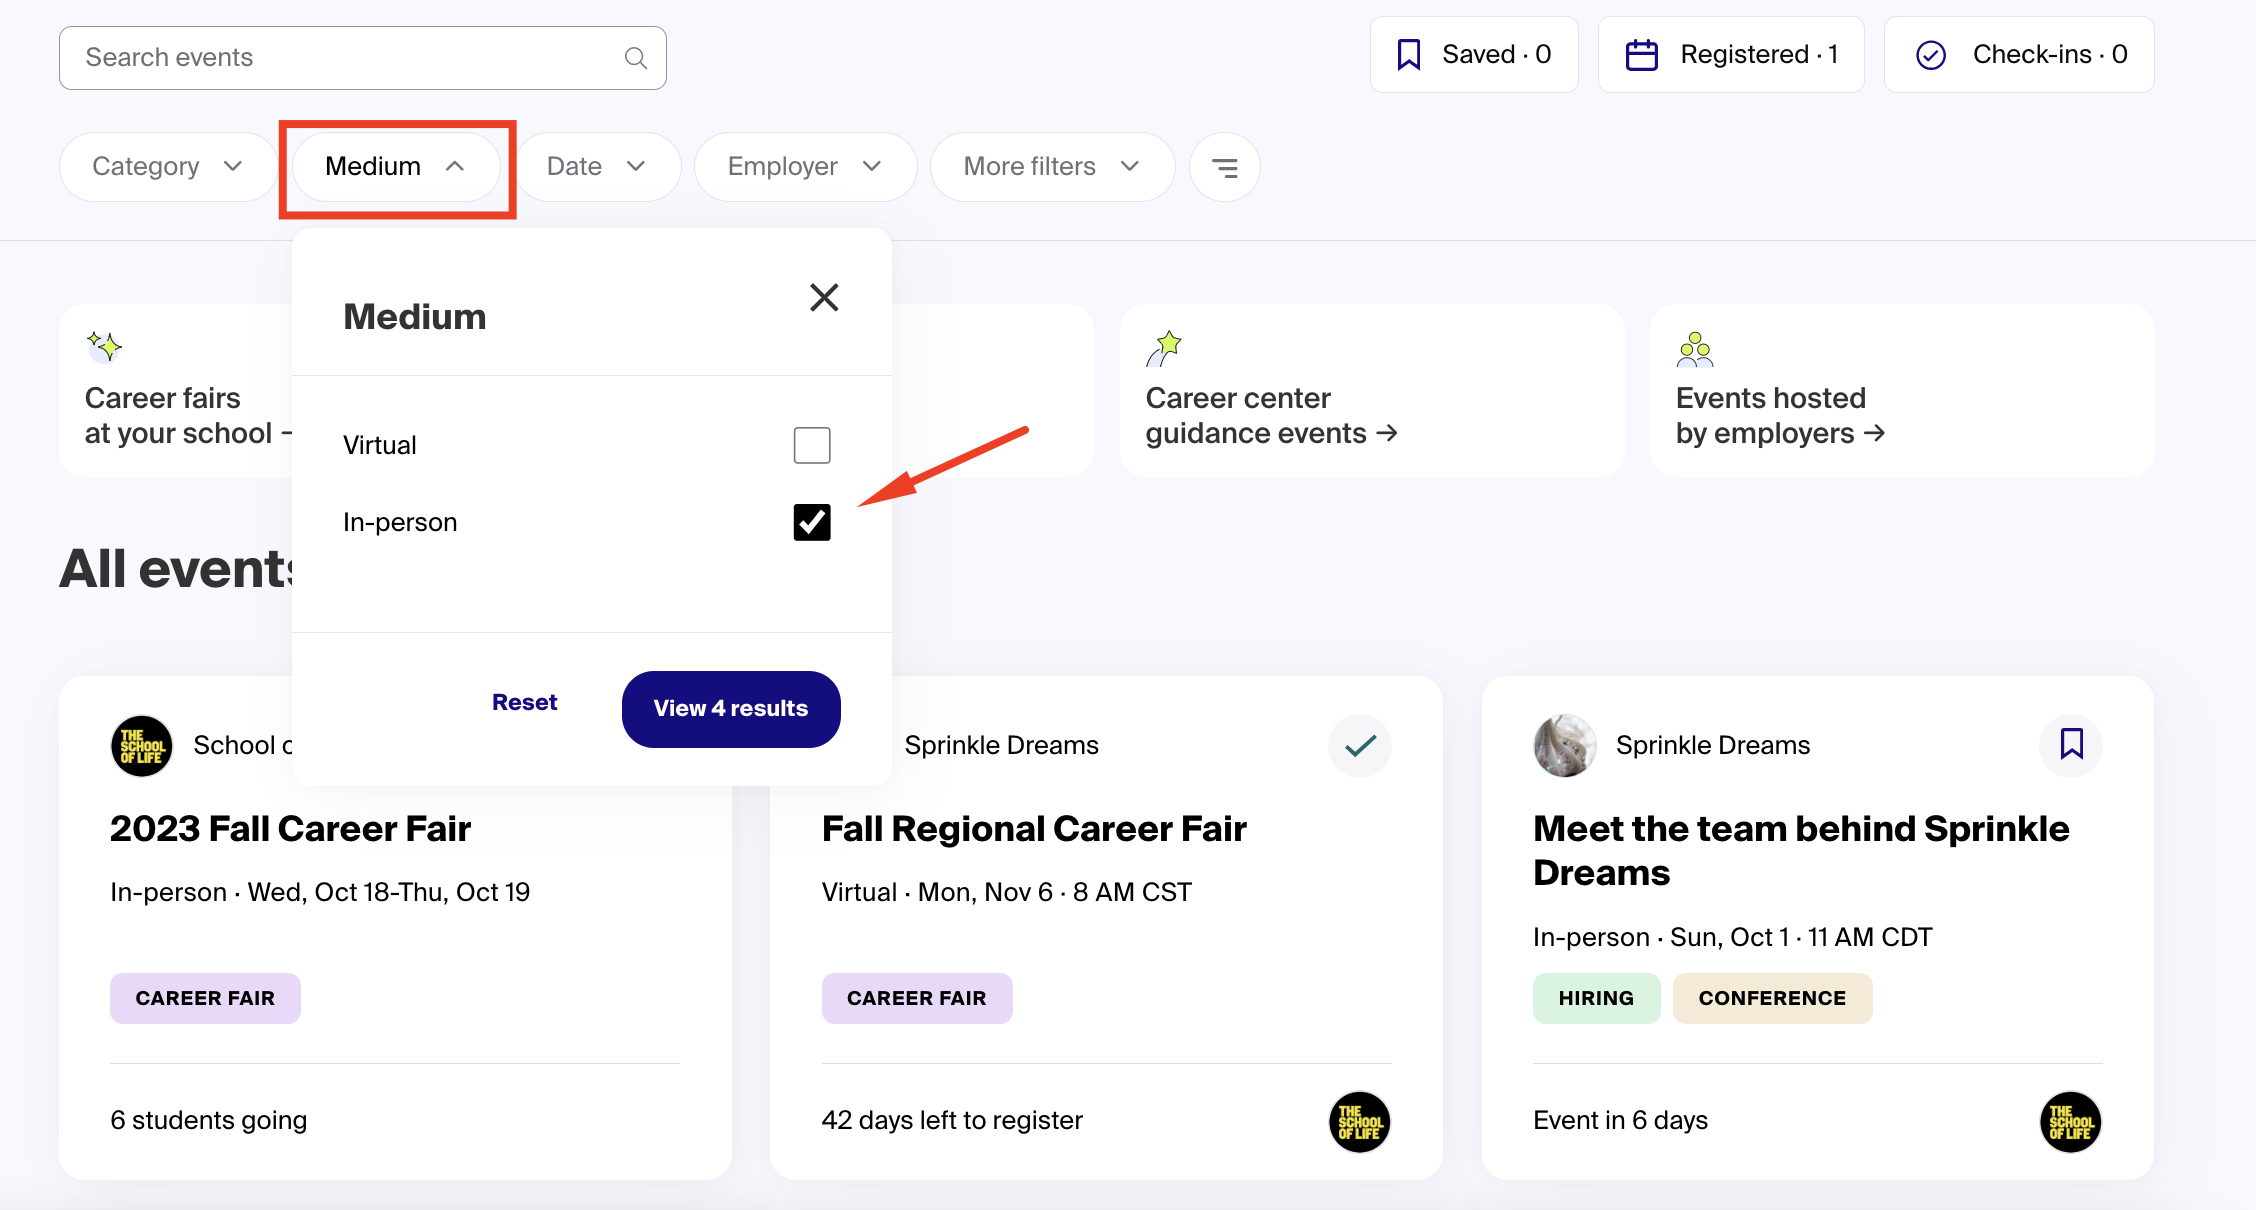The width and height of the screenshot is (2256, 1210).
Task: Click the Reset link
Action: tap(524, 702)
